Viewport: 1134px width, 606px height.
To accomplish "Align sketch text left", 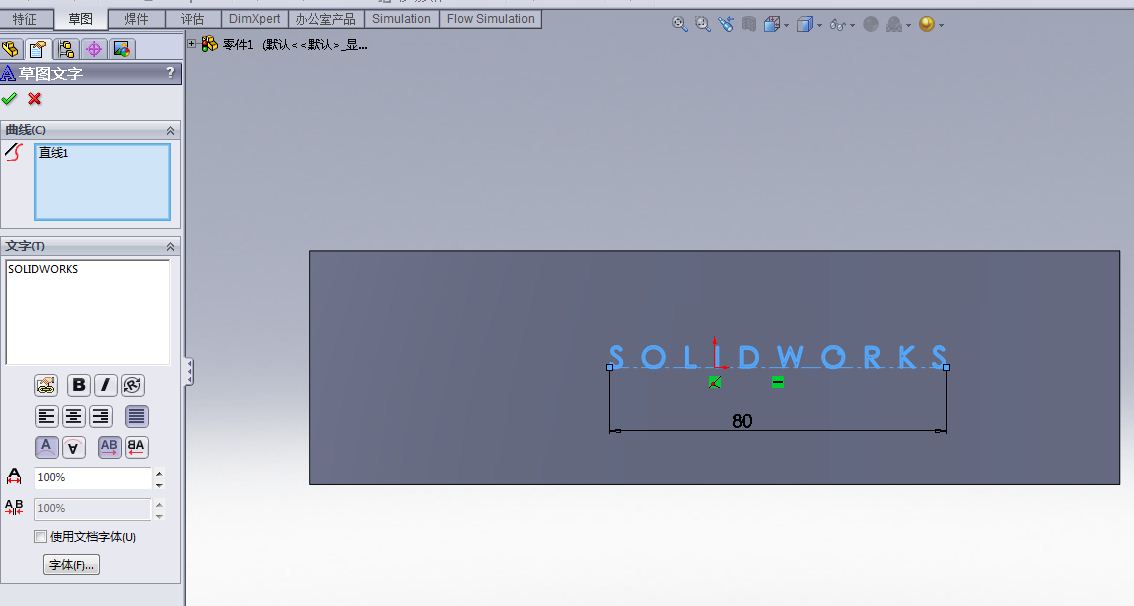I will tap(46, 416).
